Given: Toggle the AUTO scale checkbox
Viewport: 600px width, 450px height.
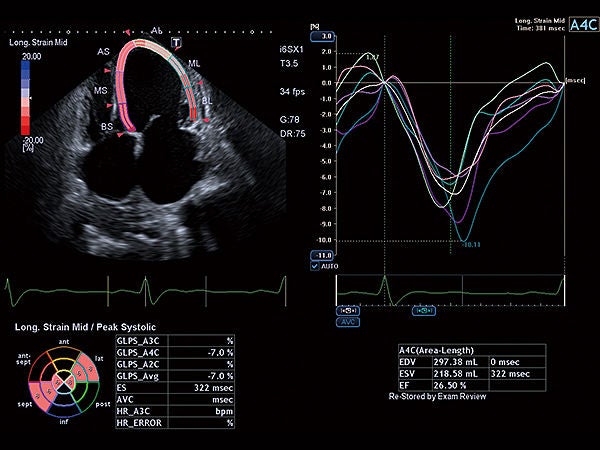Looking at the screenshot, I should click(315, 266).
